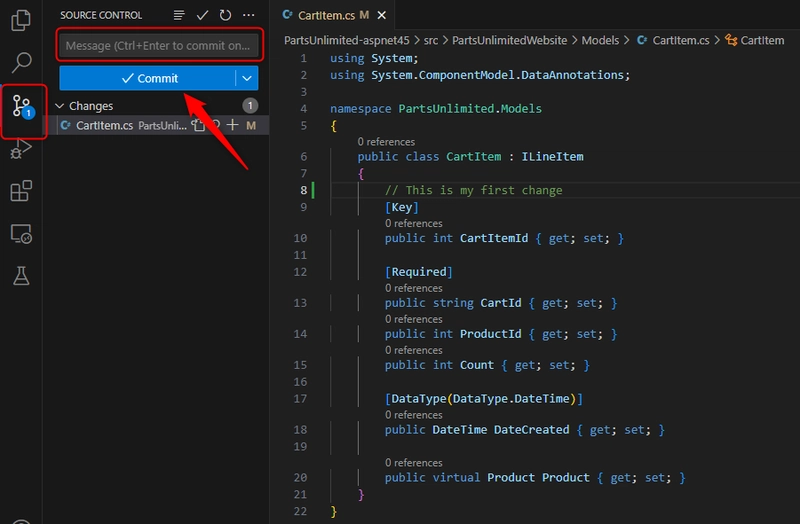Viewport: 800px width, 524px height.
Task: Click line number 6 in the gutter
Action: pyautogui.click(x=304, y=157)
